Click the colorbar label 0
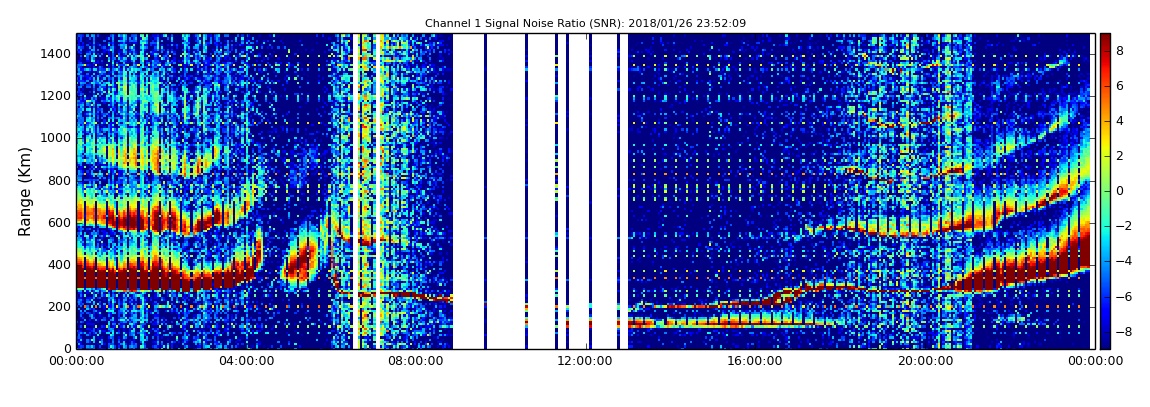 pos(1120,191)
